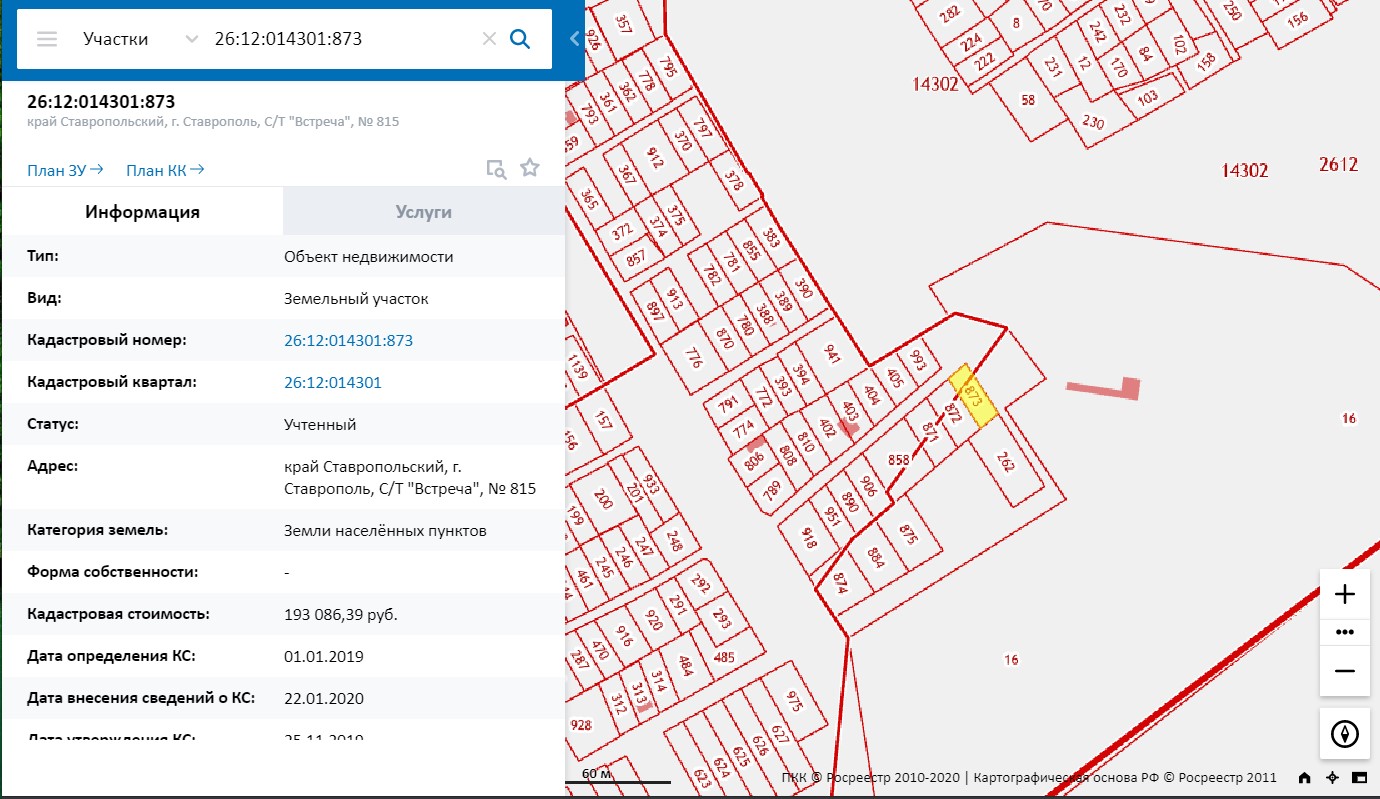Screen dimensions: 1380x799
Task: Click the date '01.01.2019'
Action: point(324,657)
